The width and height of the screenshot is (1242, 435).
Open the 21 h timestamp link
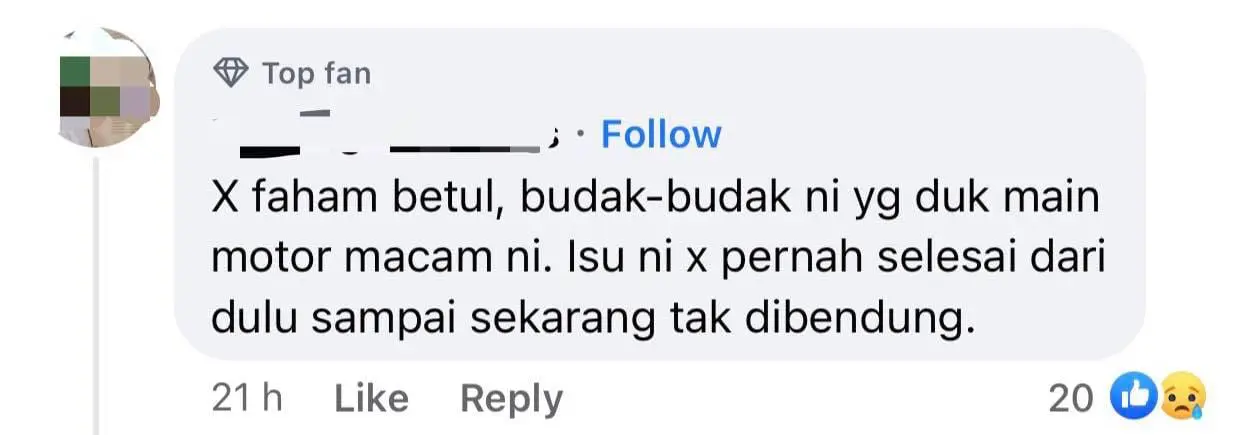[x=247, y=399]
